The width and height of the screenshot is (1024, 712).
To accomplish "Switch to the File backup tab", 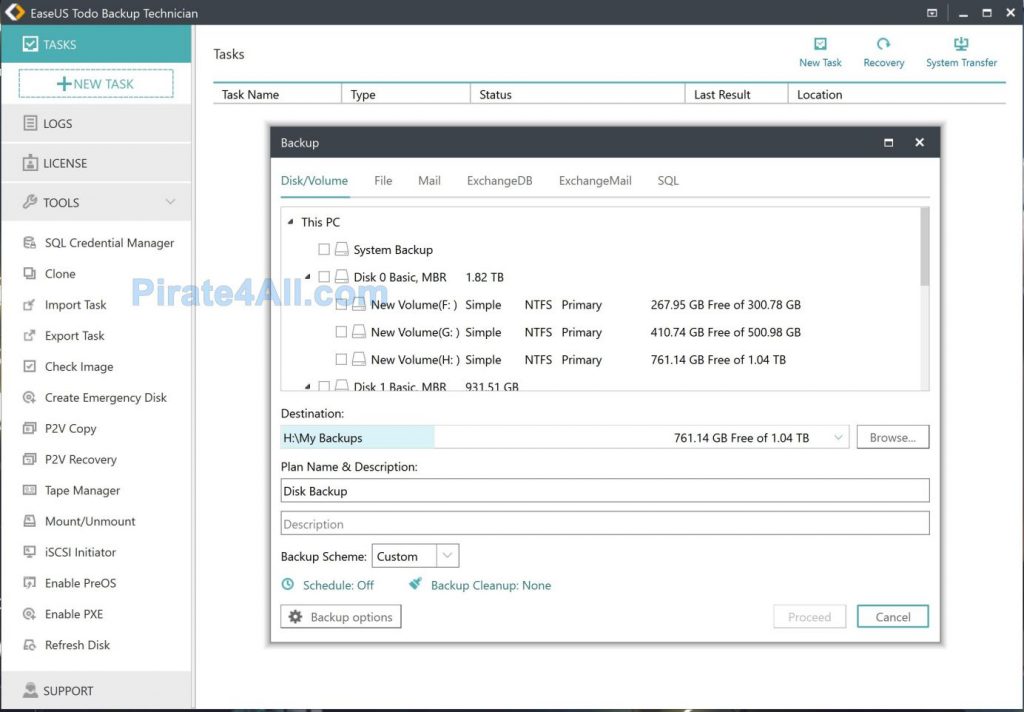I will [x=383, y=181].
